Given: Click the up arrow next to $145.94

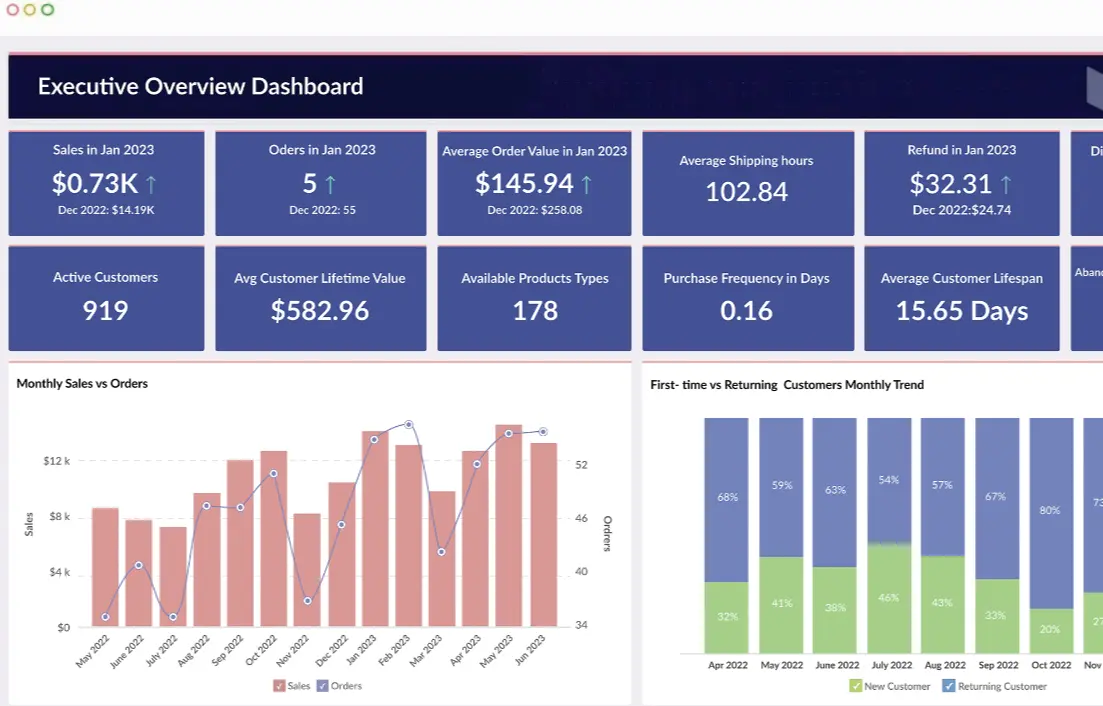Looking at the screenshot, I should pos(588,184).
